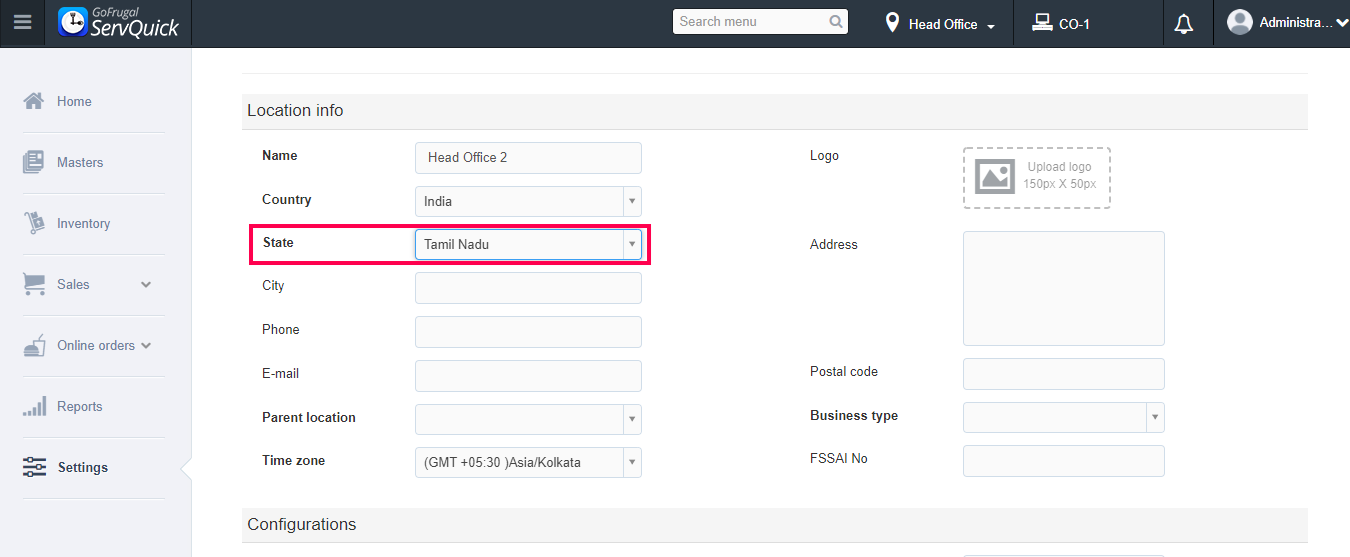The image size is (1350, 557).
Task: Open the Head Office location selector
Action: [x=940, y=24]
